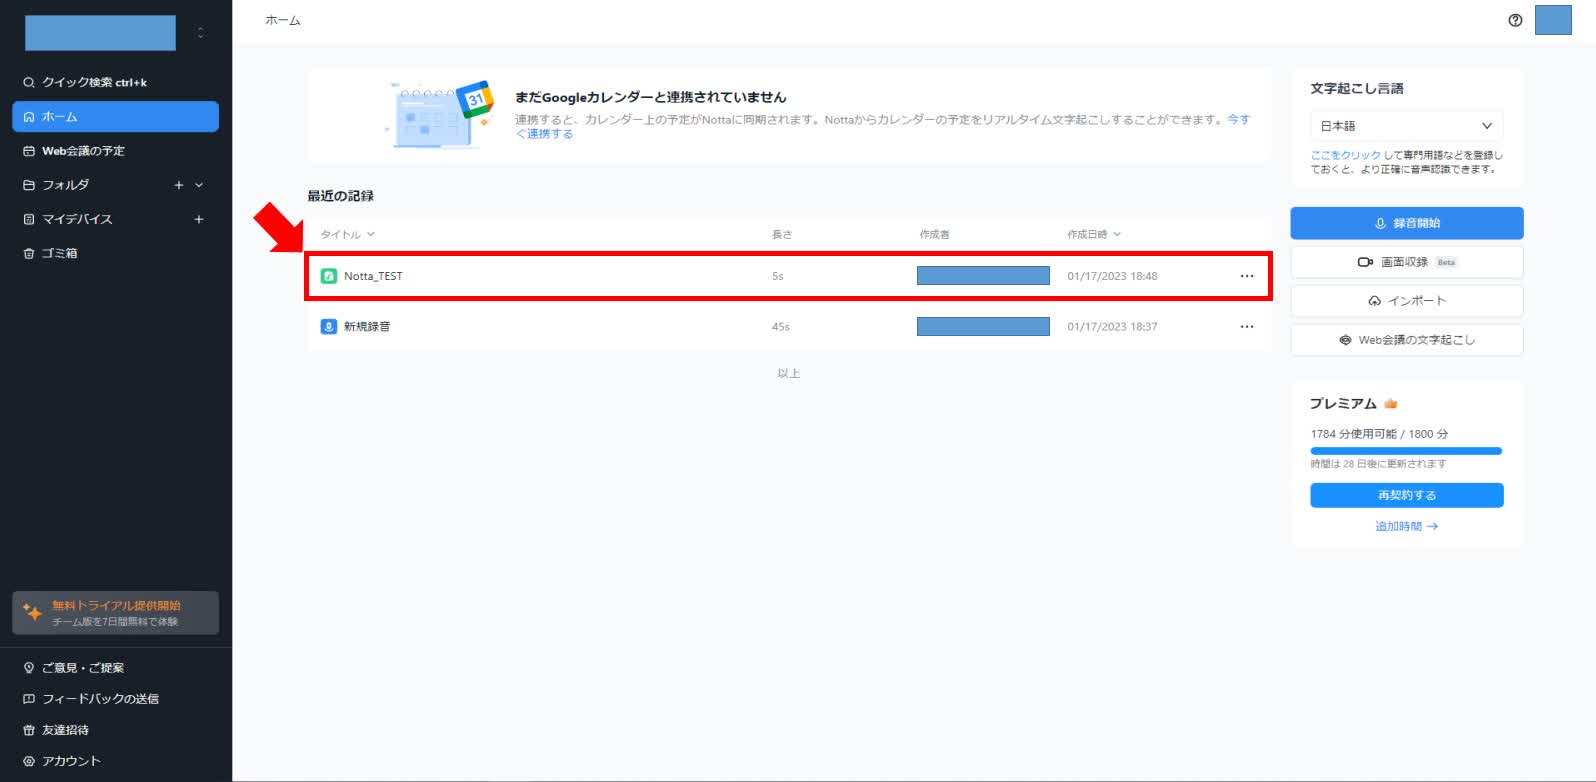Click 追加時間 link
This screenshot has width=1596, height=782.
(x=1406, y=526)
